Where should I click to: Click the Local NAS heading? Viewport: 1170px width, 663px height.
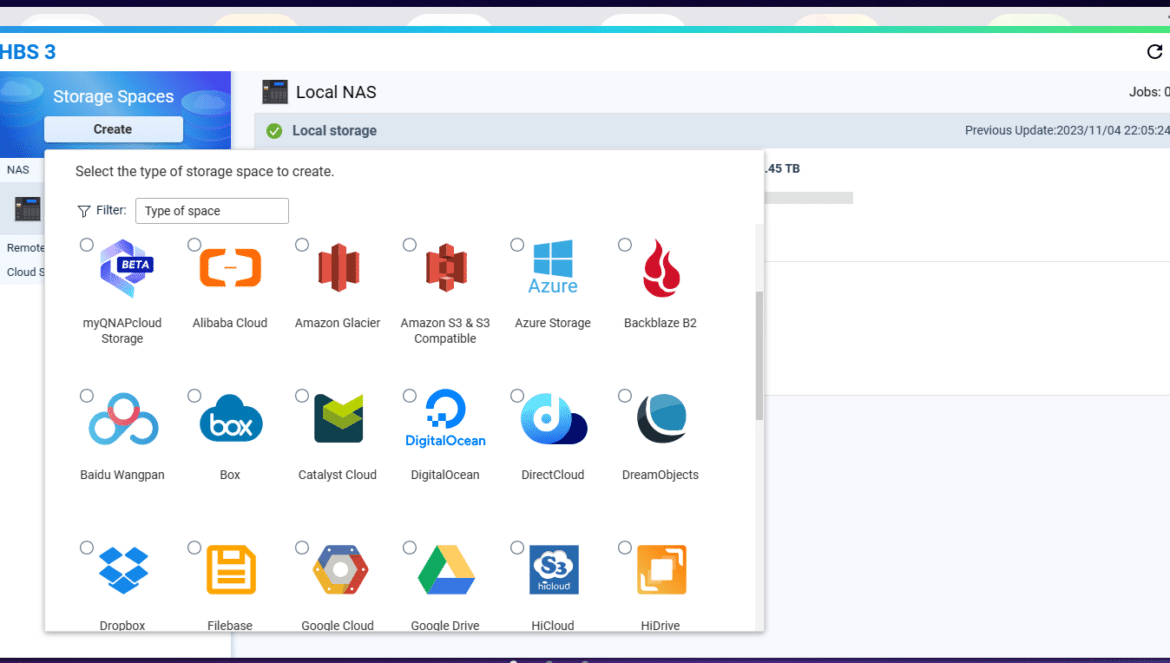click(x=336, y=92)
